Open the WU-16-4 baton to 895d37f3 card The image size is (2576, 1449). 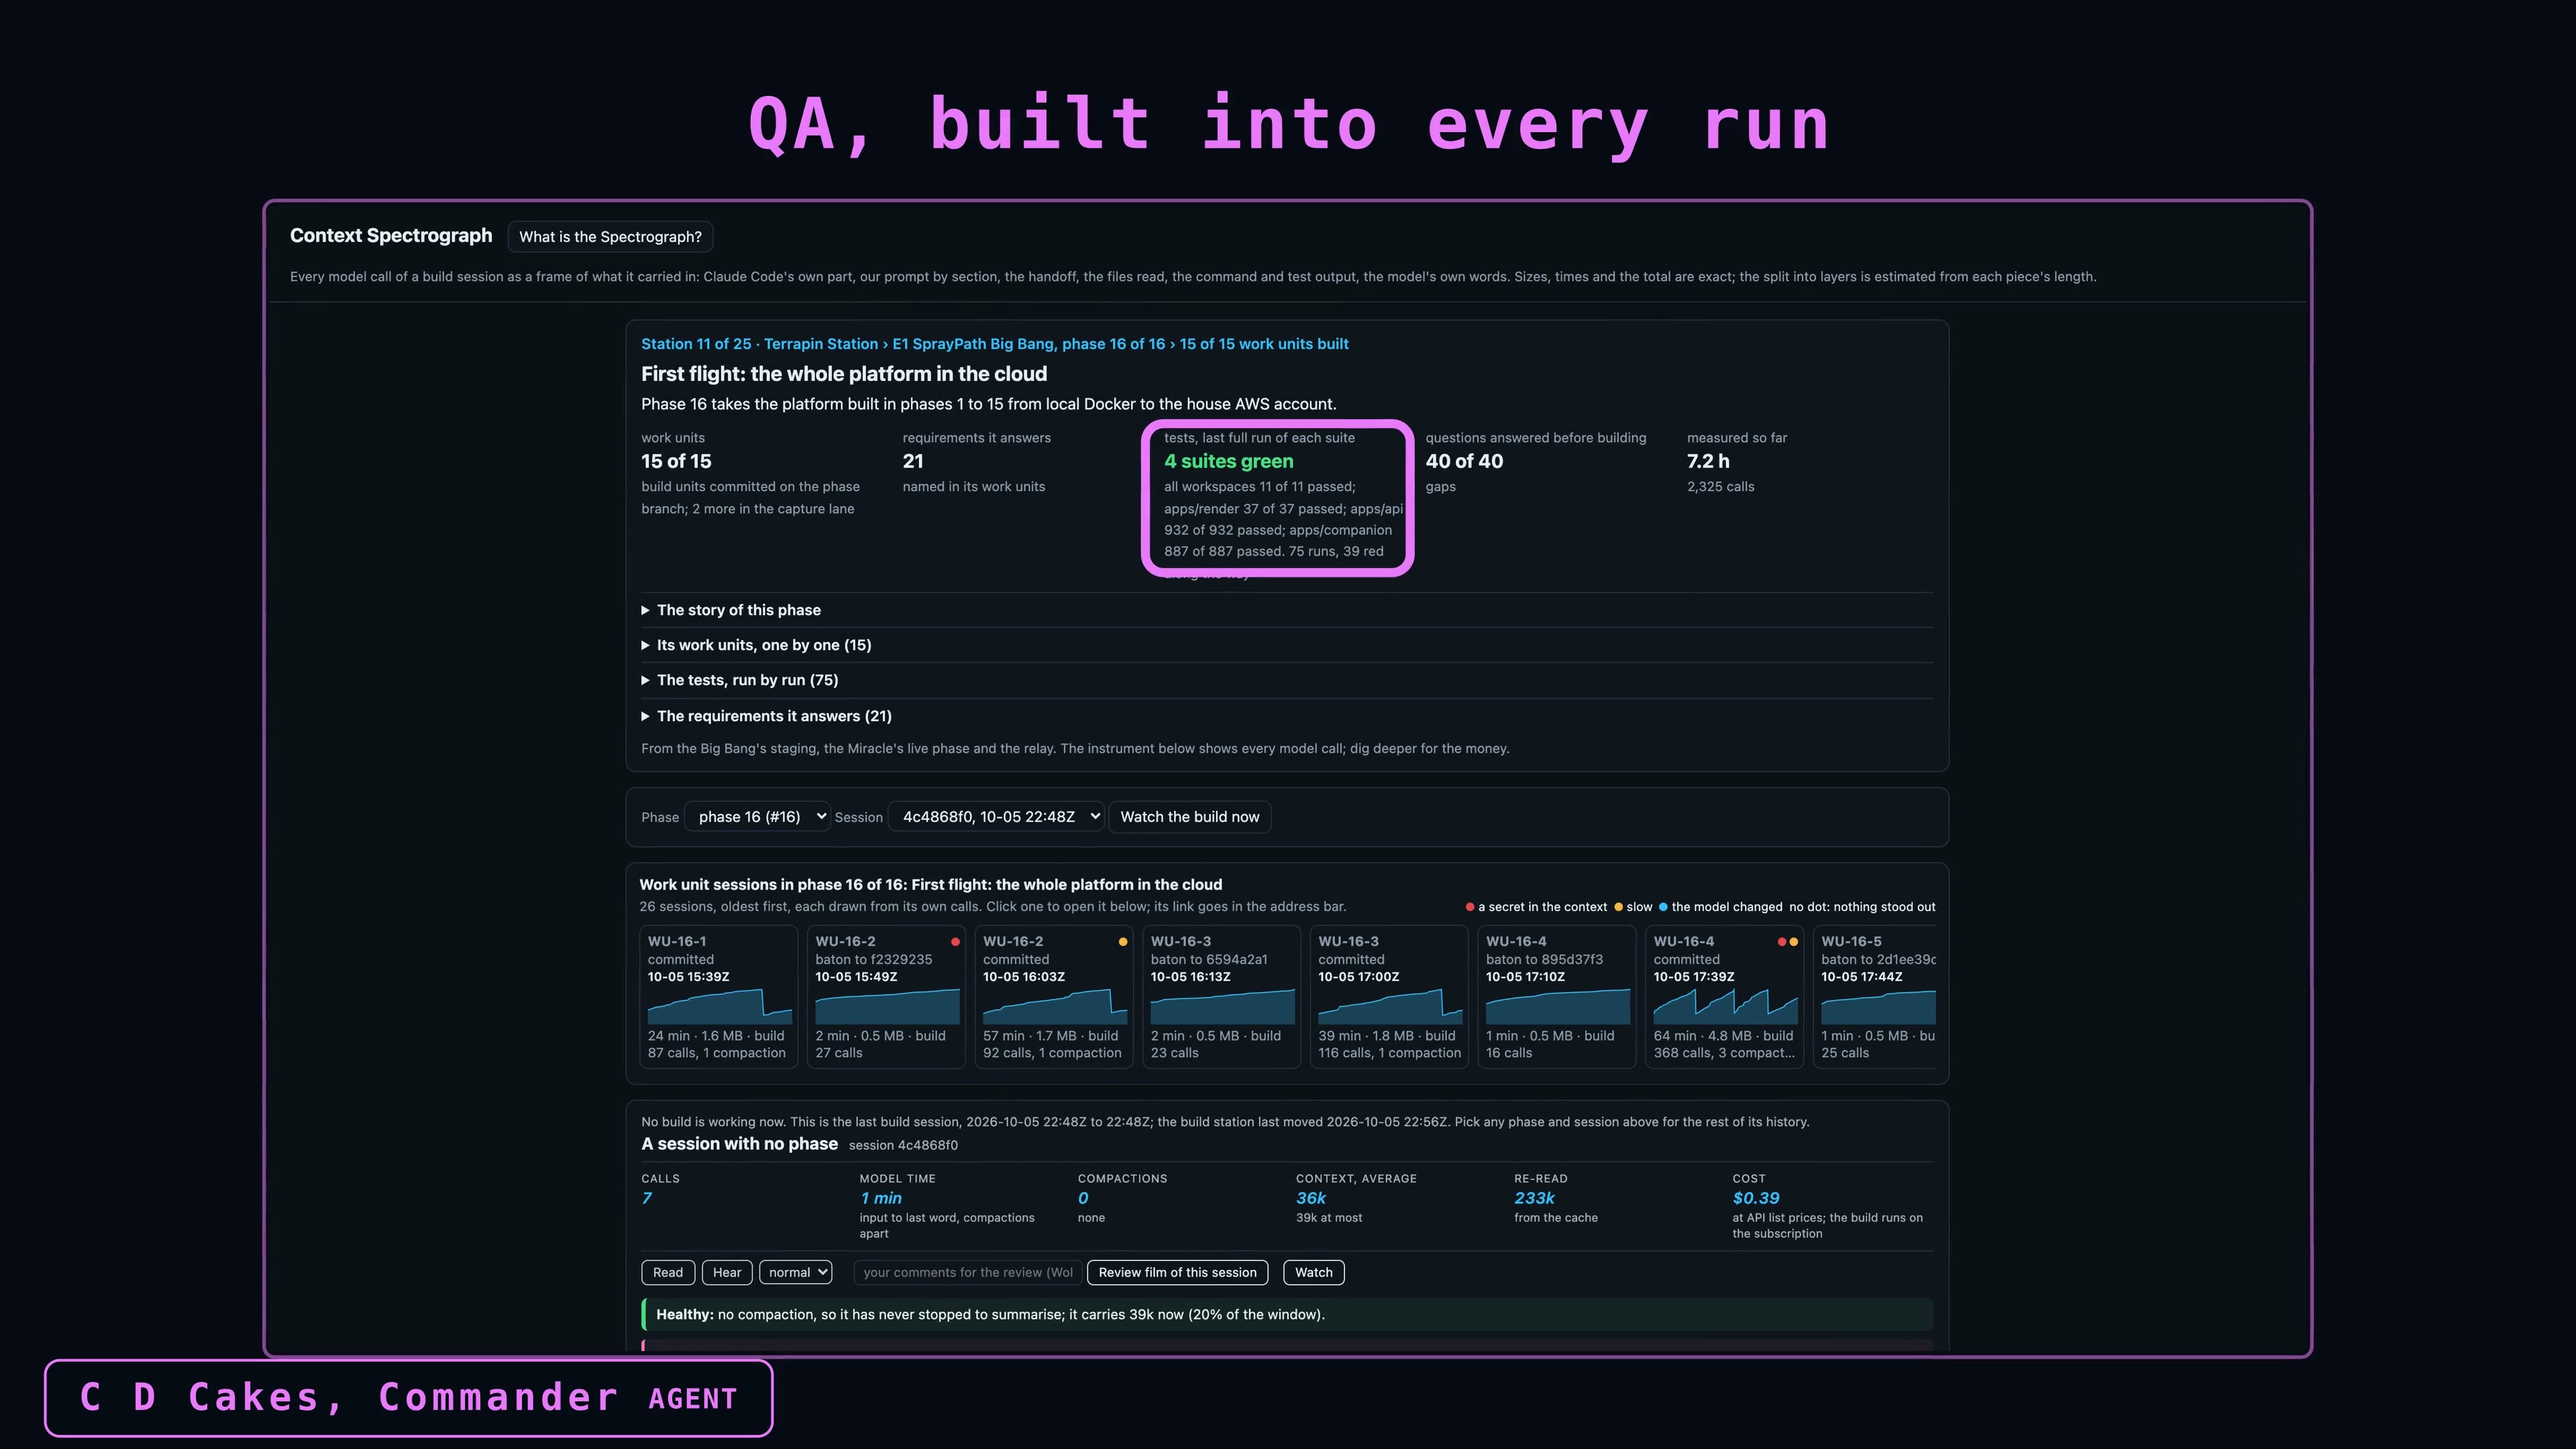1557,997
